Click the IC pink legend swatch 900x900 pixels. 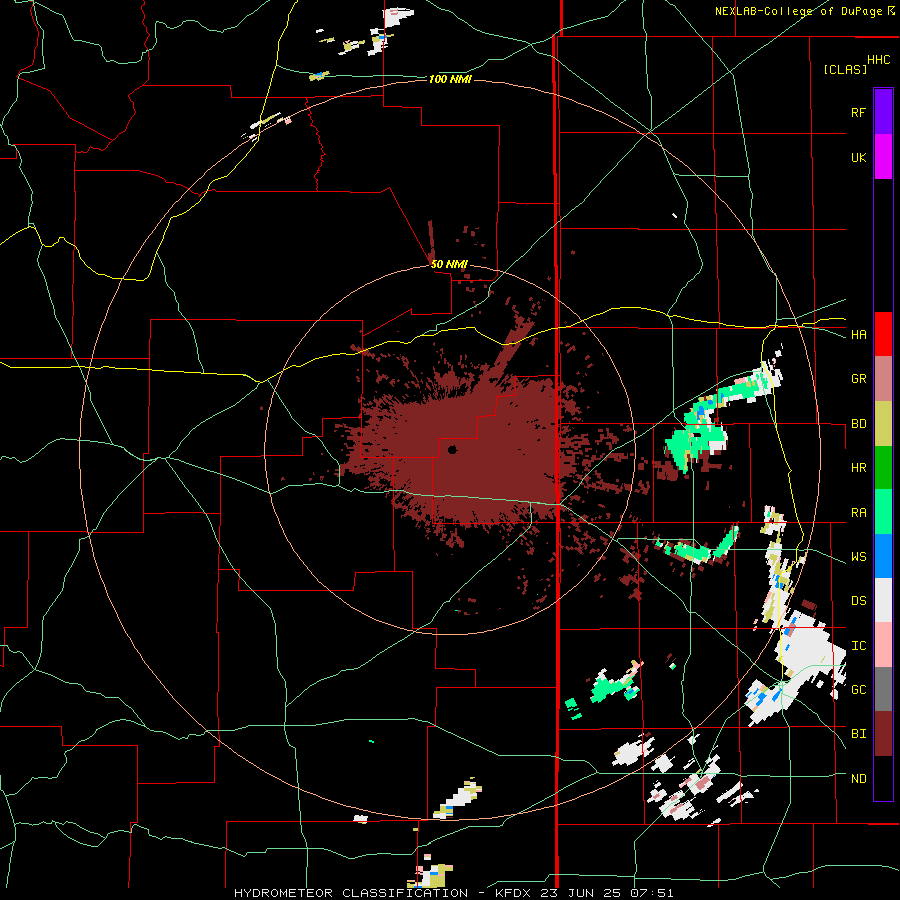point(883,645)
